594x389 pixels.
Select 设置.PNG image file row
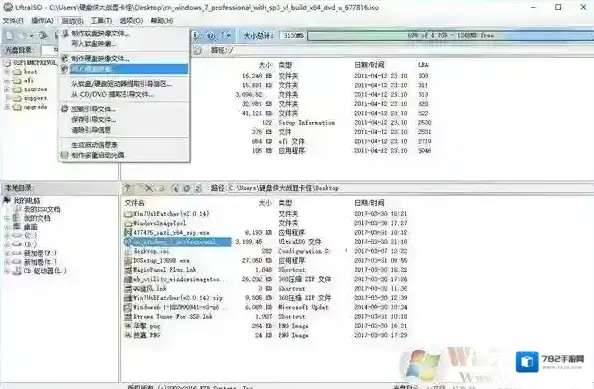coord(266,335)
